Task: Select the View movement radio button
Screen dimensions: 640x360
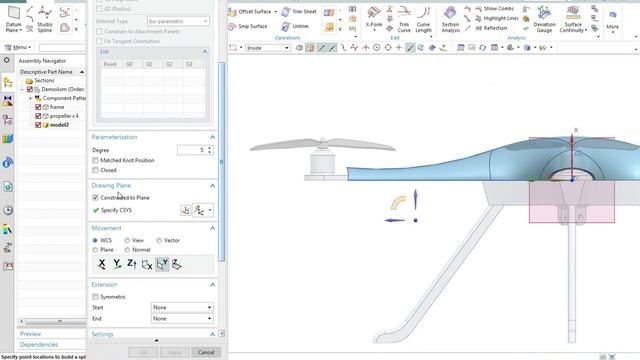Action: pos(127,240)
